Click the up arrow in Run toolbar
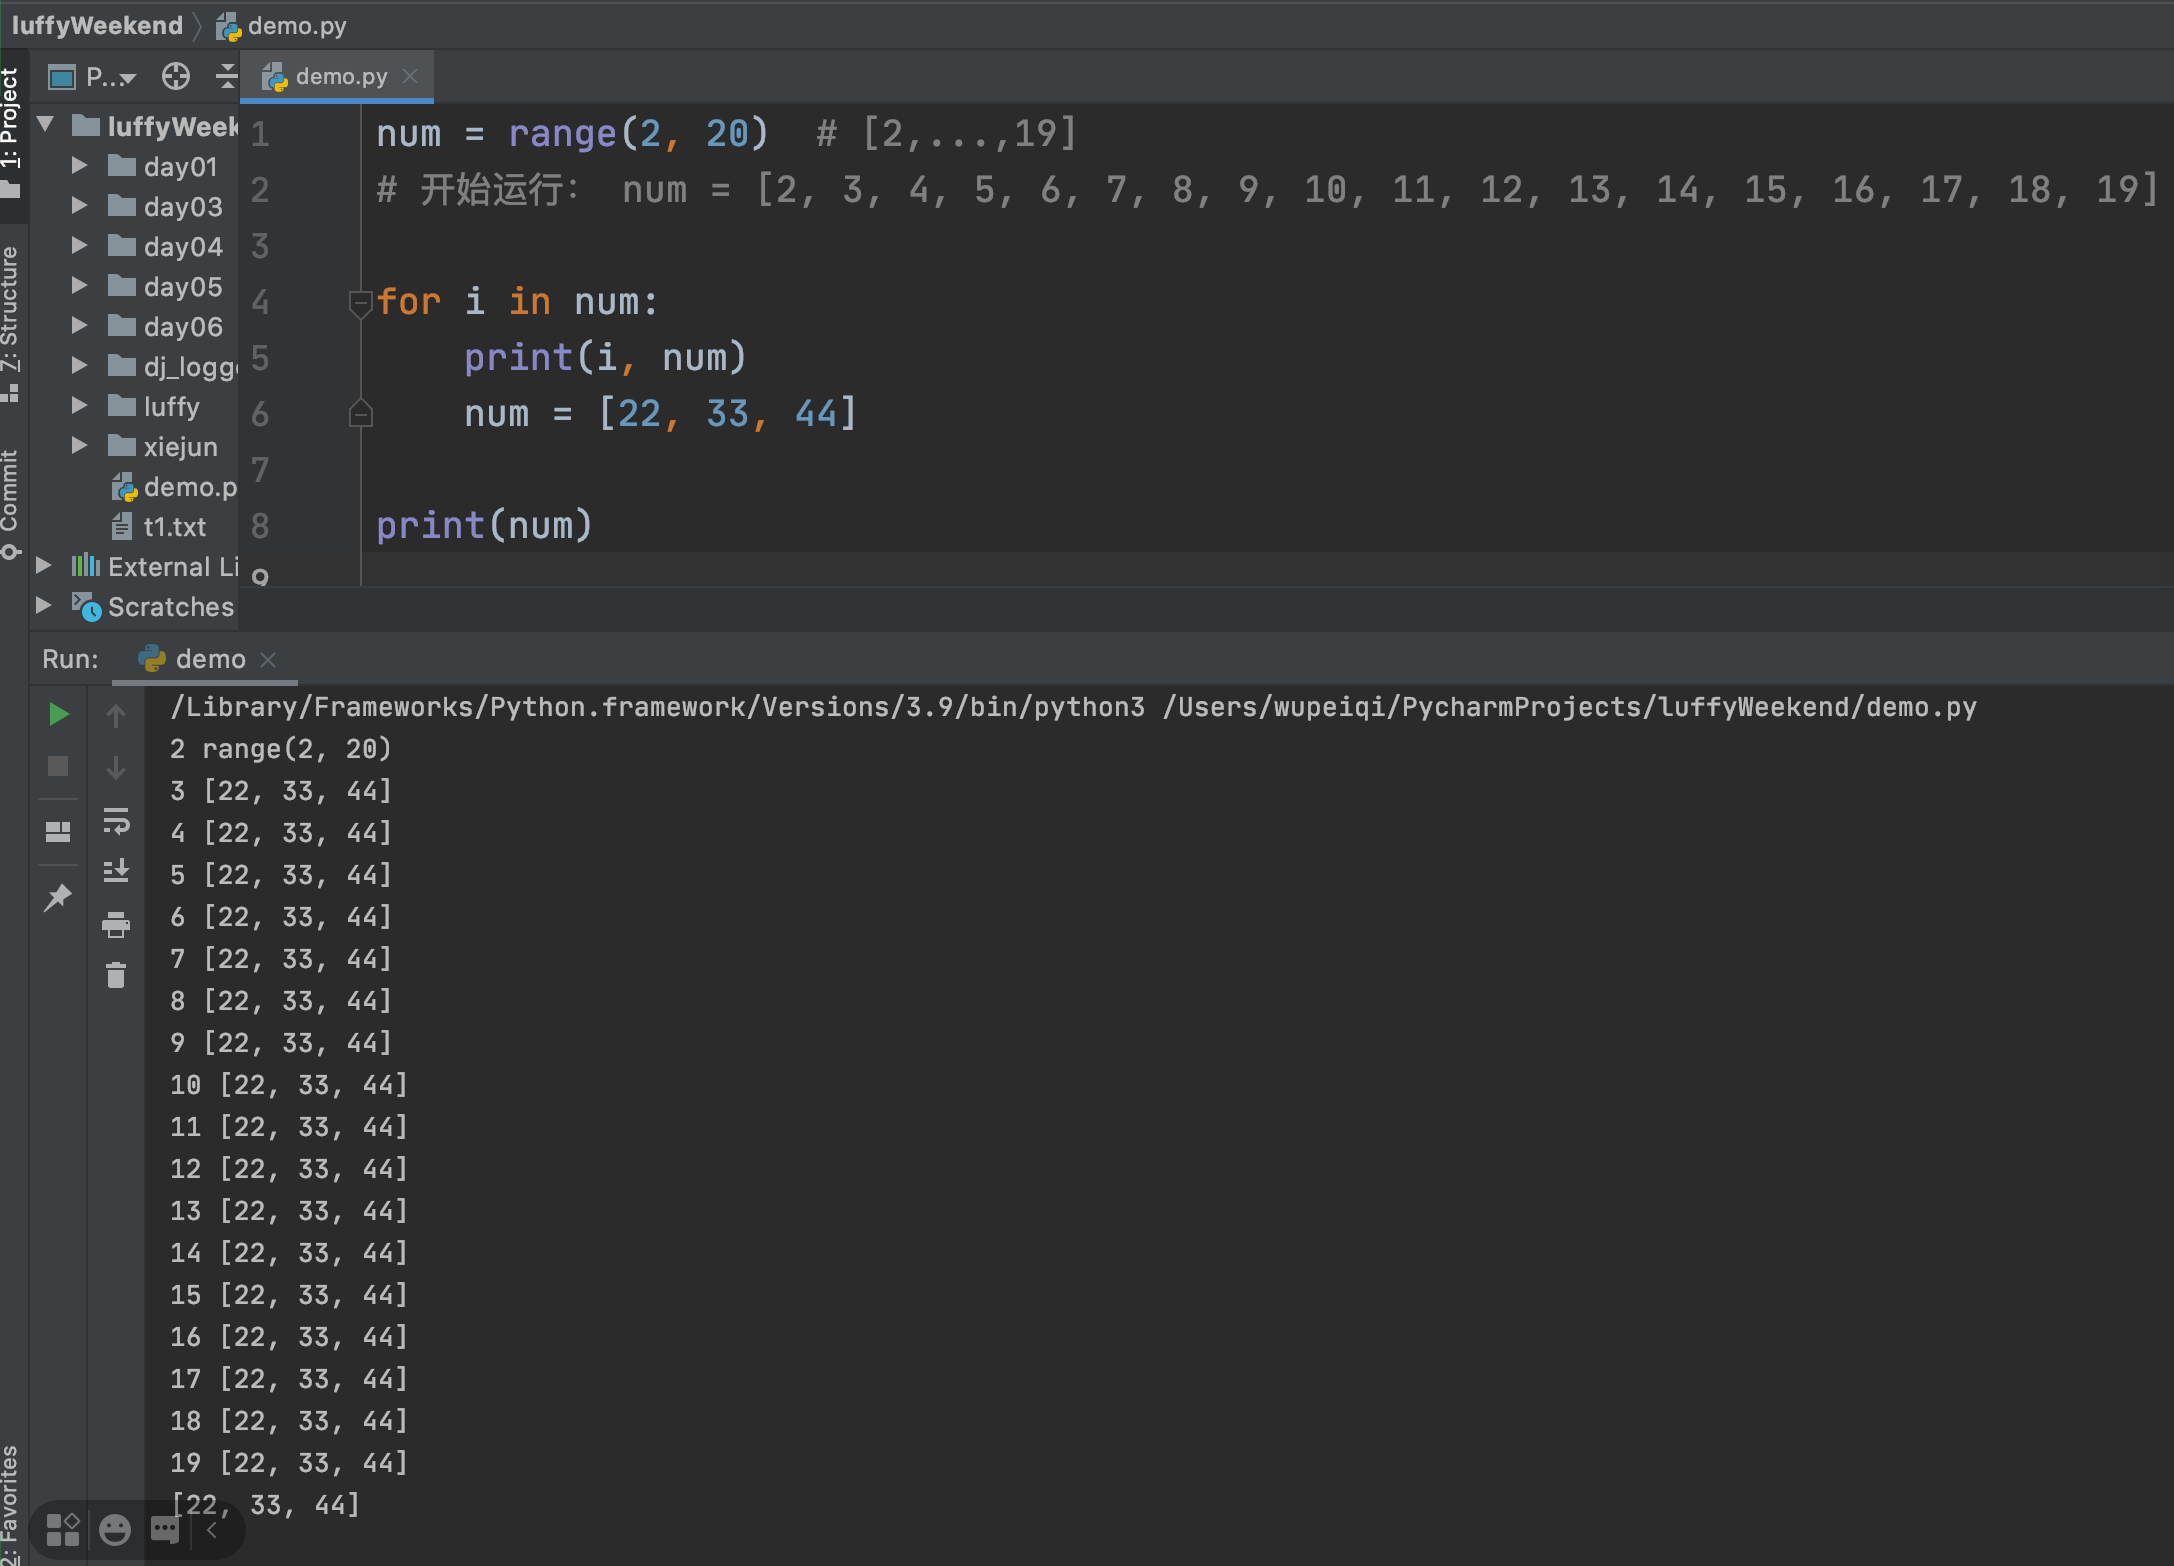This screenshot has width=2174, height=1566. click(x=116, y=715)
